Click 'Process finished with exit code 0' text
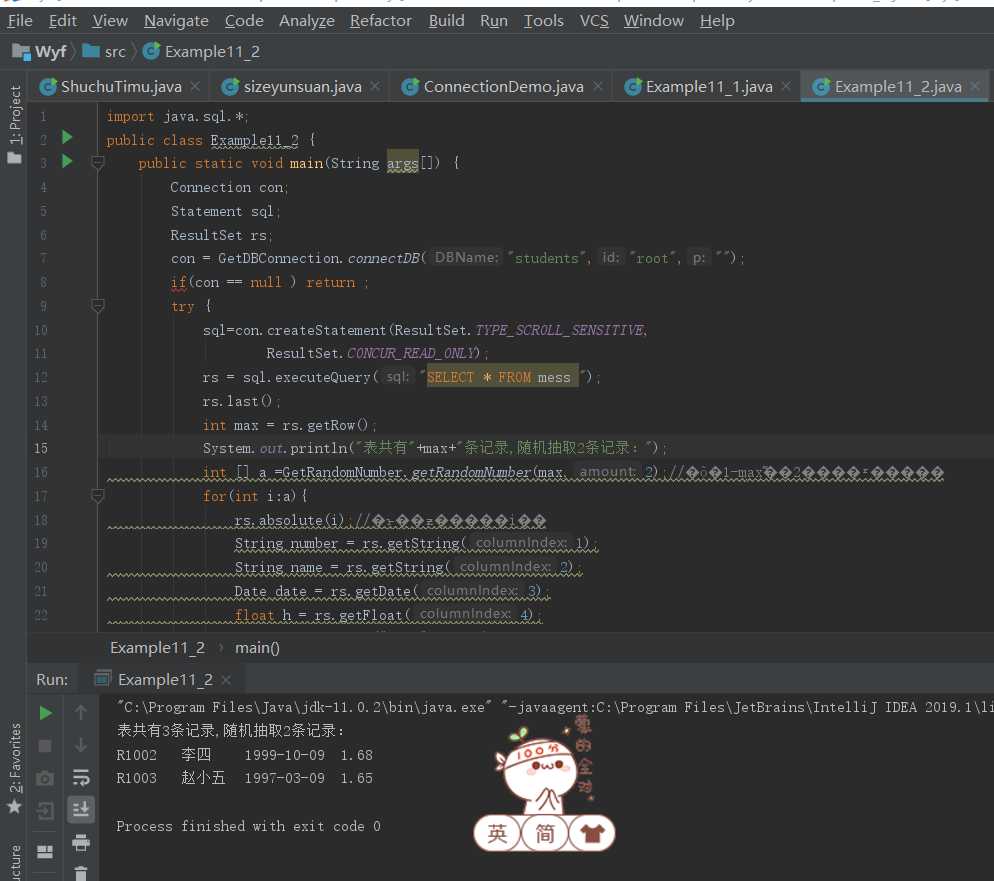The image size is (994, 881). point(248,826)
